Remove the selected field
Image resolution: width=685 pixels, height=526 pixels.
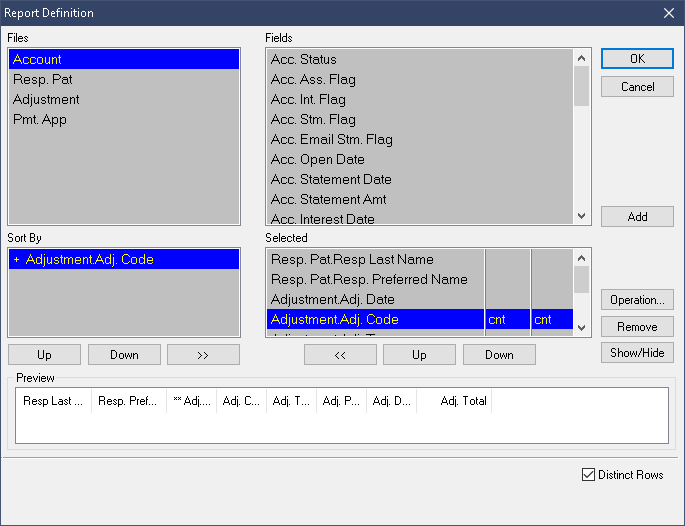click(x=637, y=327)
